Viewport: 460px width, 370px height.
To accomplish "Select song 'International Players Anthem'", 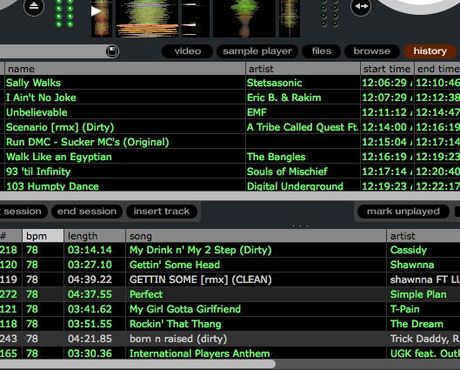I will click(x=200, y=353).
